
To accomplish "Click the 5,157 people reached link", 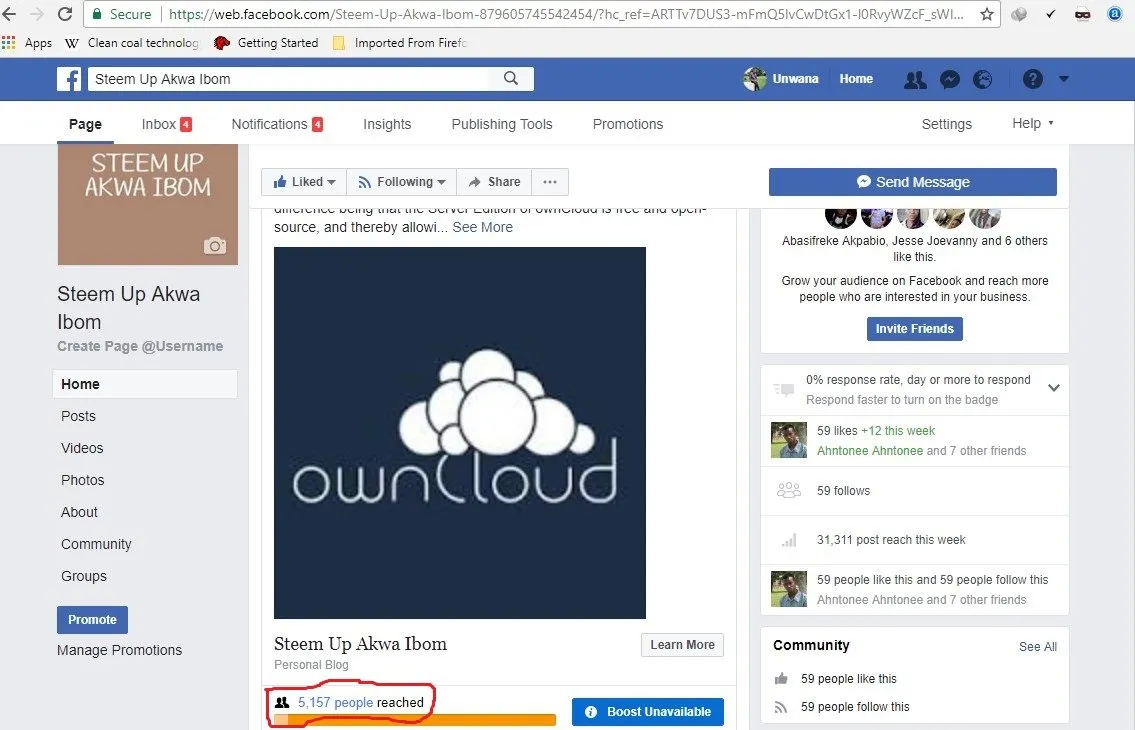I will coord(336,702).
